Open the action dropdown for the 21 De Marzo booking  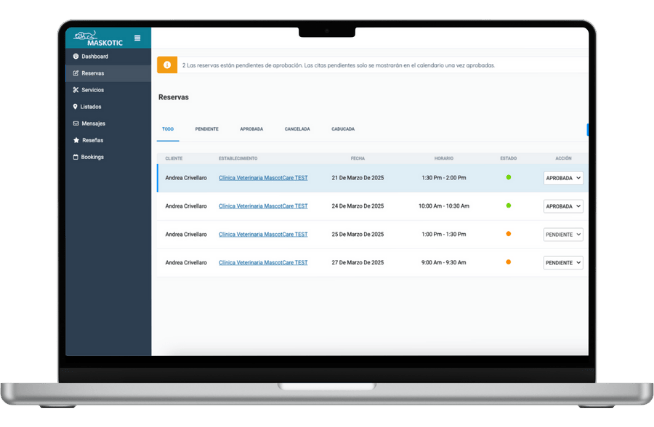[x=563, y=178]
